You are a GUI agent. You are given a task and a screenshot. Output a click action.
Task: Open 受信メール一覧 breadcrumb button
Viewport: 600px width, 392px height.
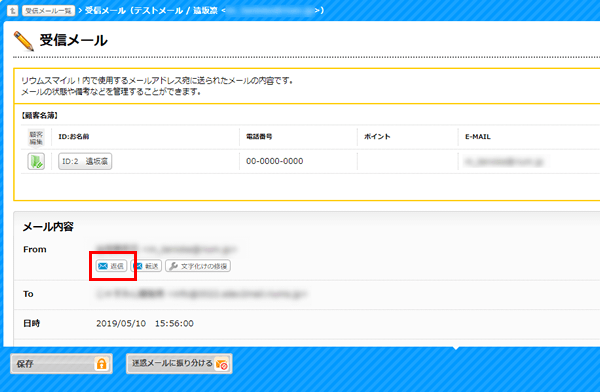pyautogui.click(x=48, y=11)
